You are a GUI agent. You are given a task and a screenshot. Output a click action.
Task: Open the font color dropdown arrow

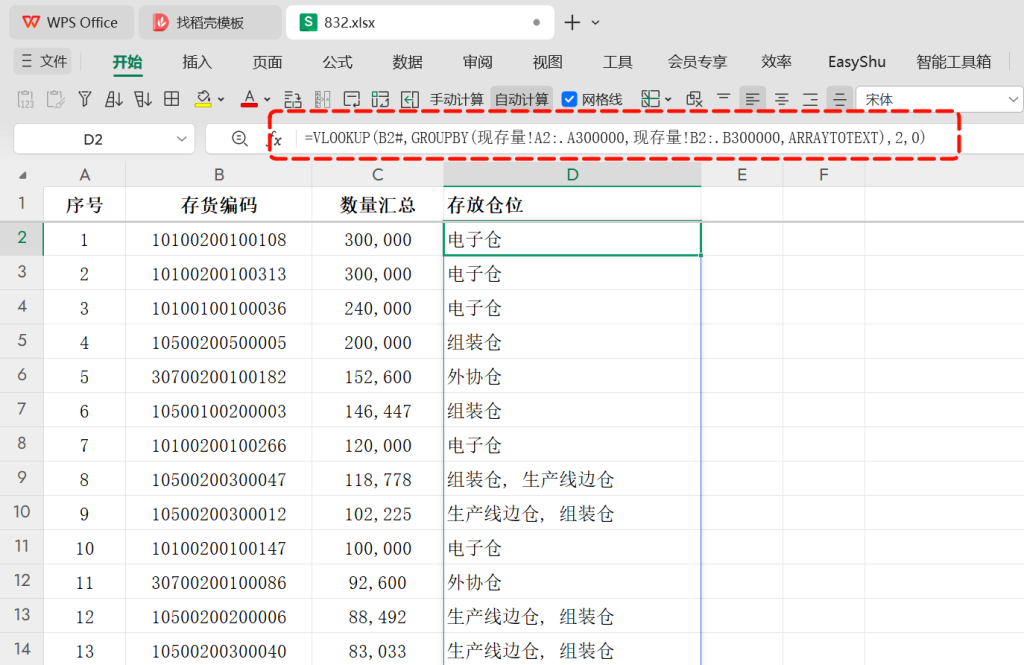click(x=267, y=100)
